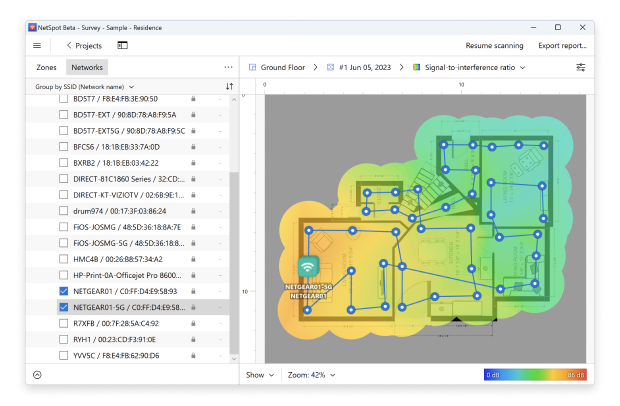Screen dimensions: 620x406
Task: Toggle the sidebar panel layout icon
Action: pyautogui.click(x=123, y=45)
